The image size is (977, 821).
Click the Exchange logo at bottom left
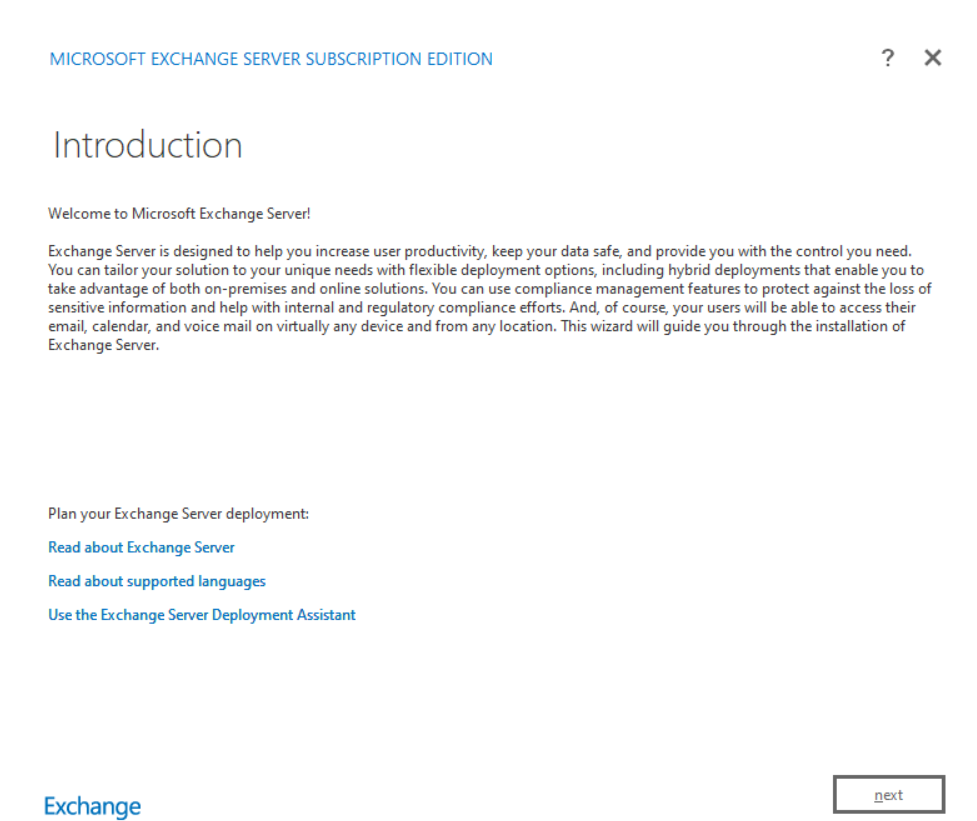[93, 806]
